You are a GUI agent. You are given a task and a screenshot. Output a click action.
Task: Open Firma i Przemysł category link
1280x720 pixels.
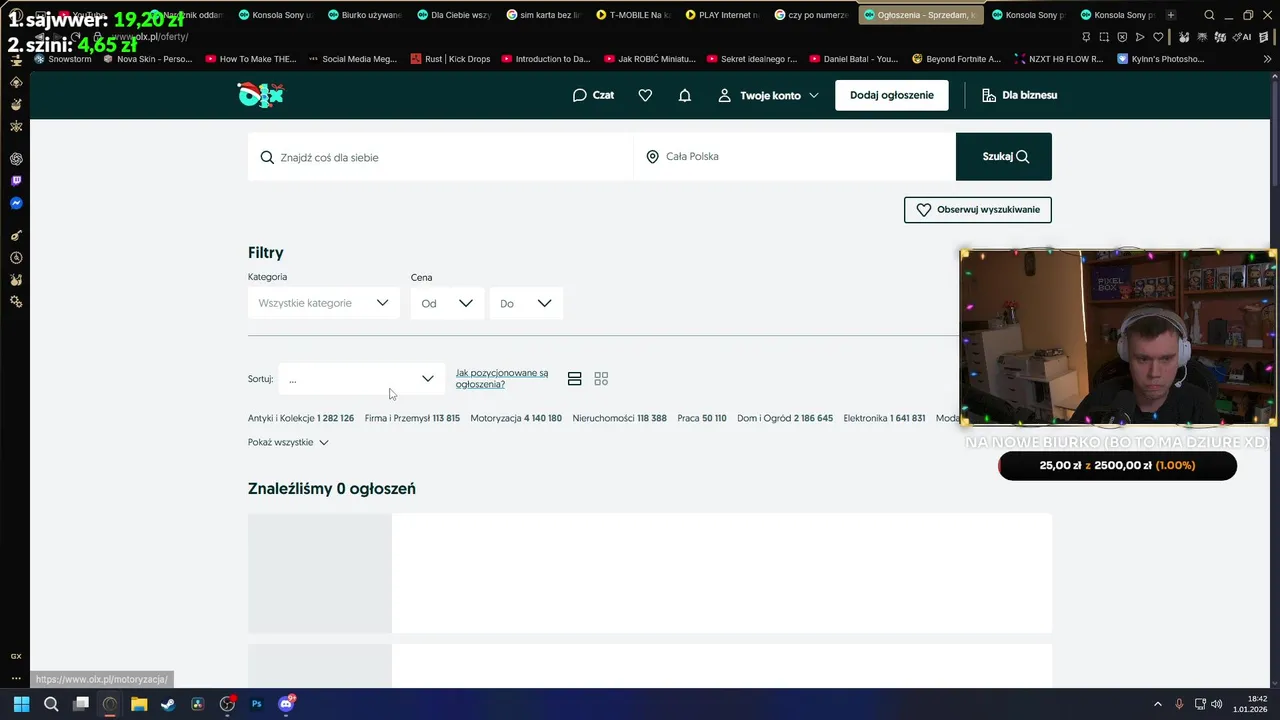[x=412, y=418]
